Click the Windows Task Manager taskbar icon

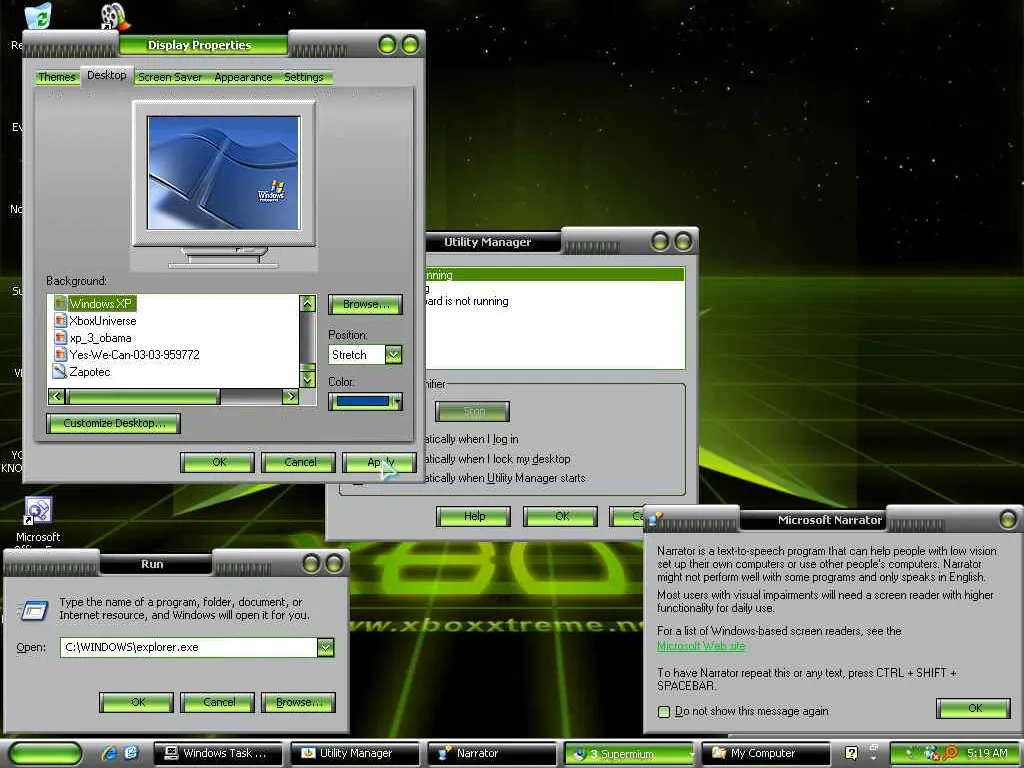171,753
